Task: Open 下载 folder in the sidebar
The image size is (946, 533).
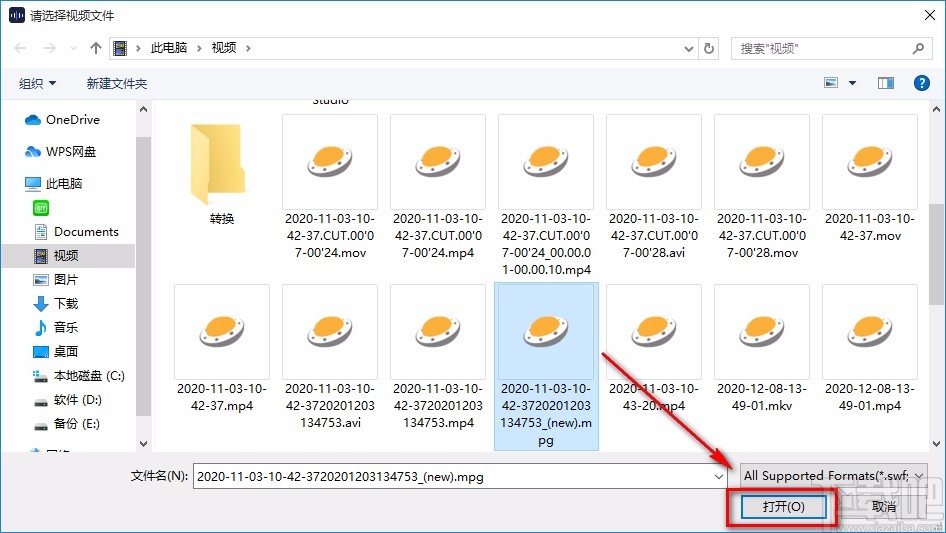Action: pyautogui.click(x=56, y=304)
